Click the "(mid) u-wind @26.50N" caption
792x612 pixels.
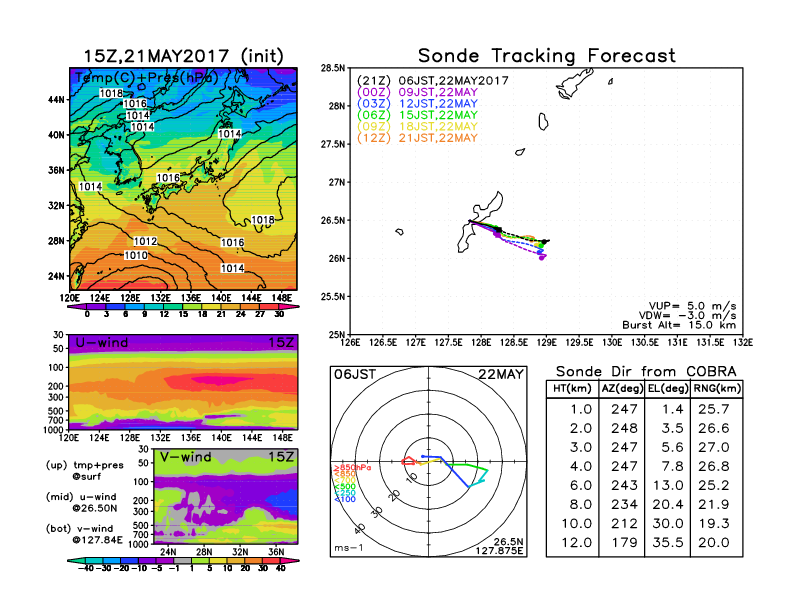[x=81, y=502]
